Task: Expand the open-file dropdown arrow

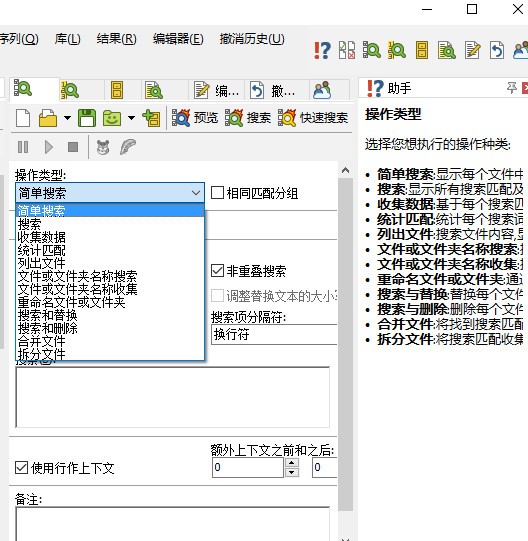Action: pos(67,118)
